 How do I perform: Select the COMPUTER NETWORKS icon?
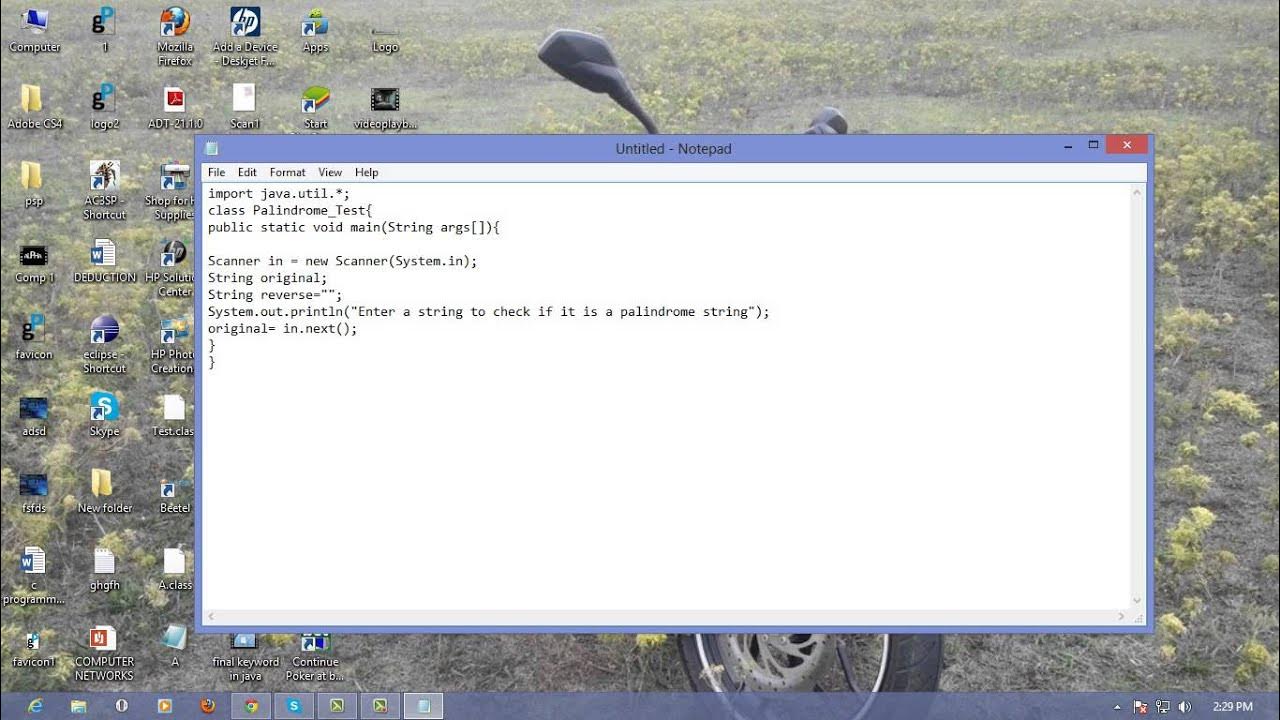point(104,654)
